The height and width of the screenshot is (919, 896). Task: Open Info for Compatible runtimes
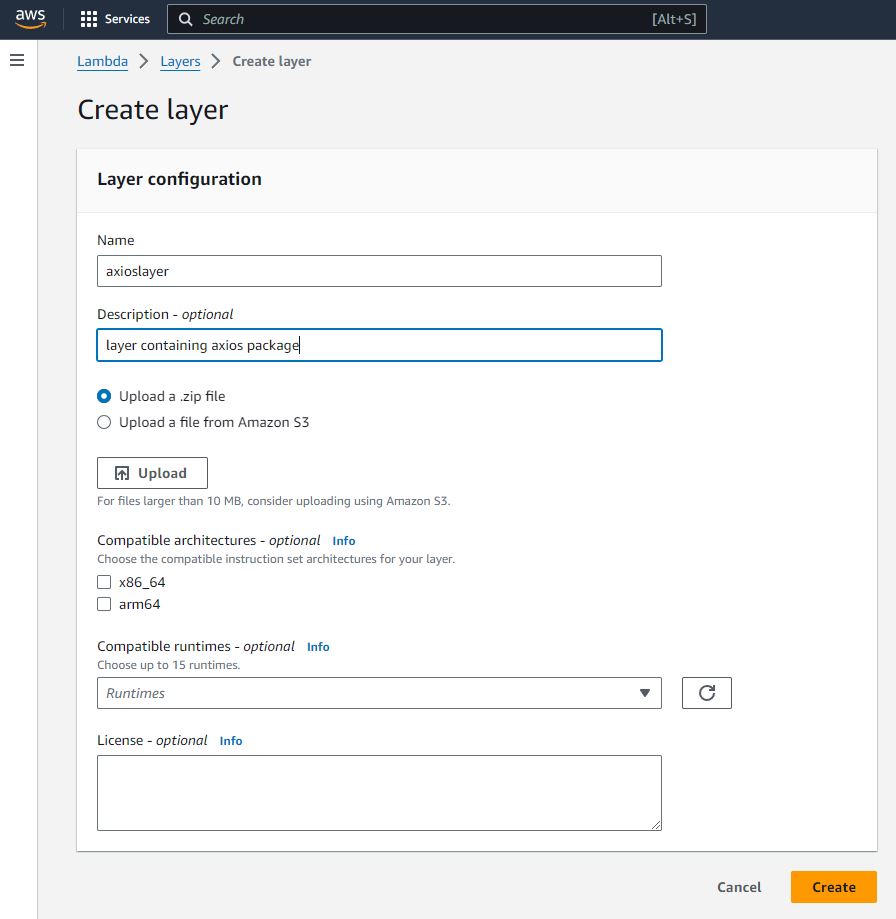318,647
